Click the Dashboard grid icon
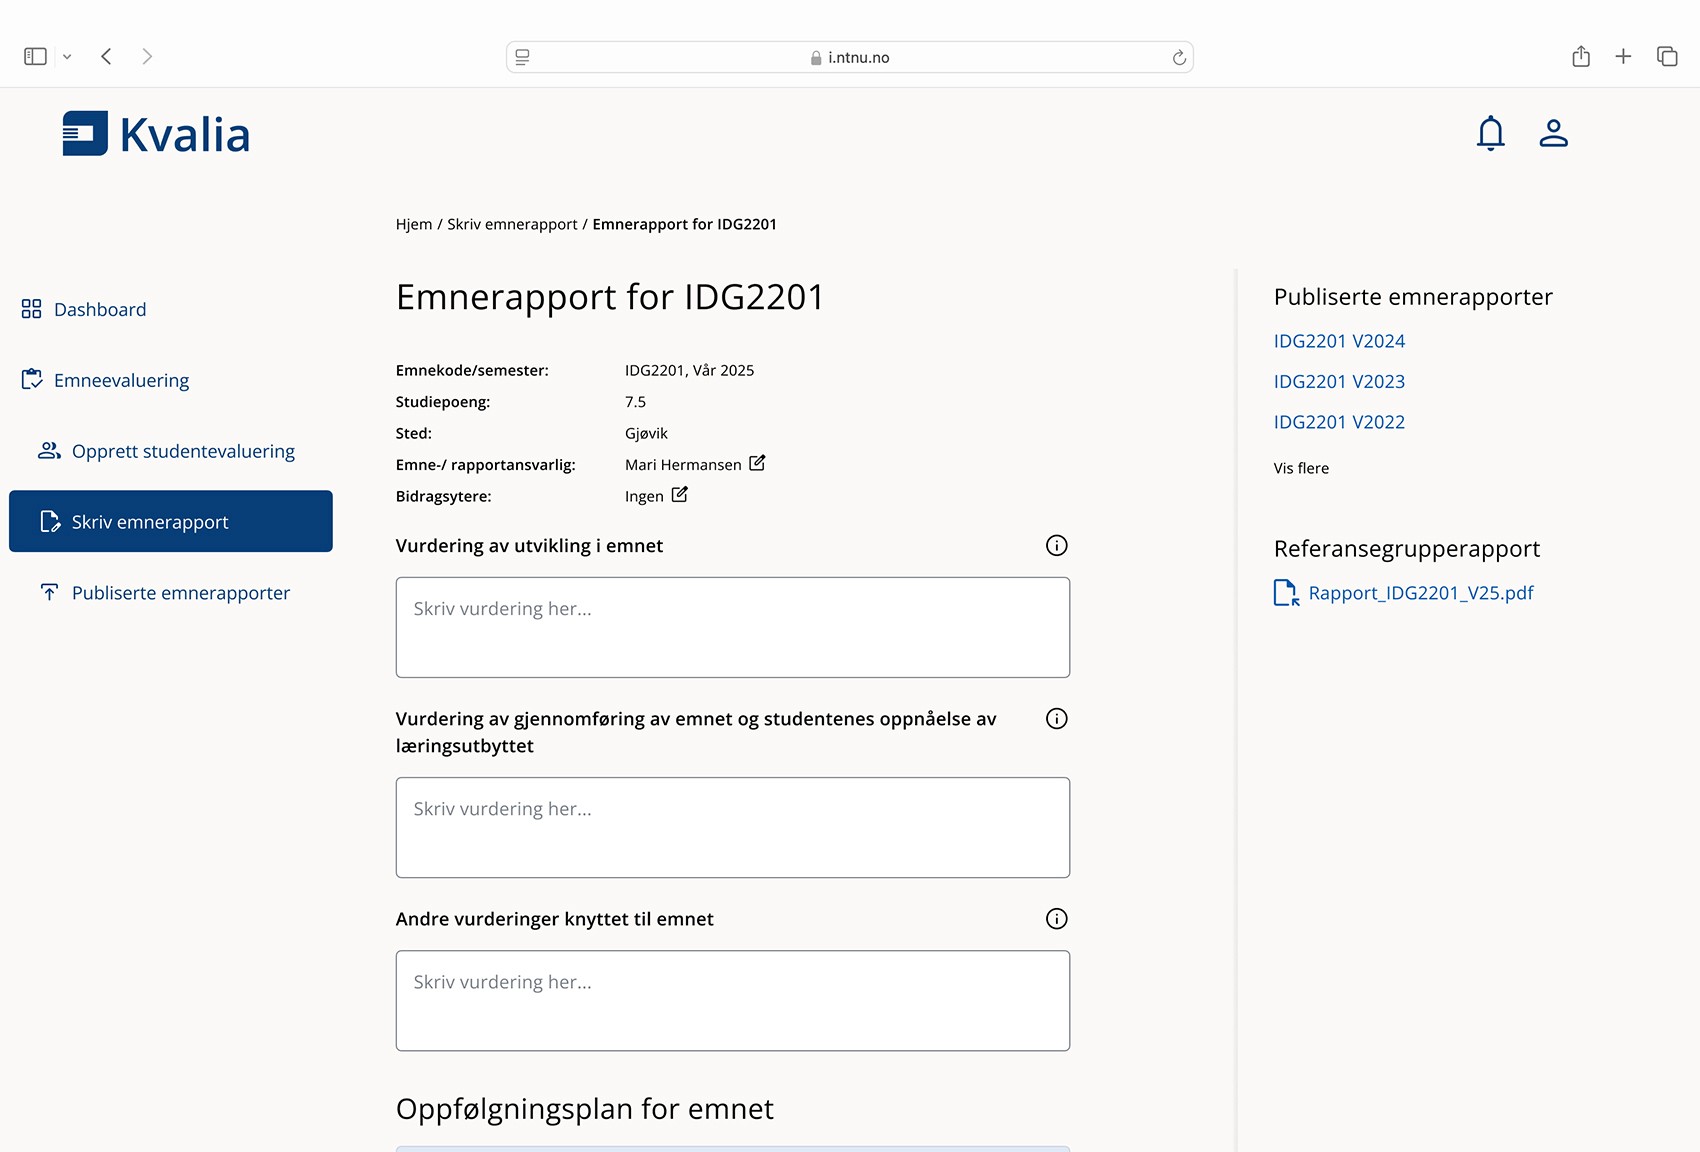1700x1152 pixels. tap(32, 309)
